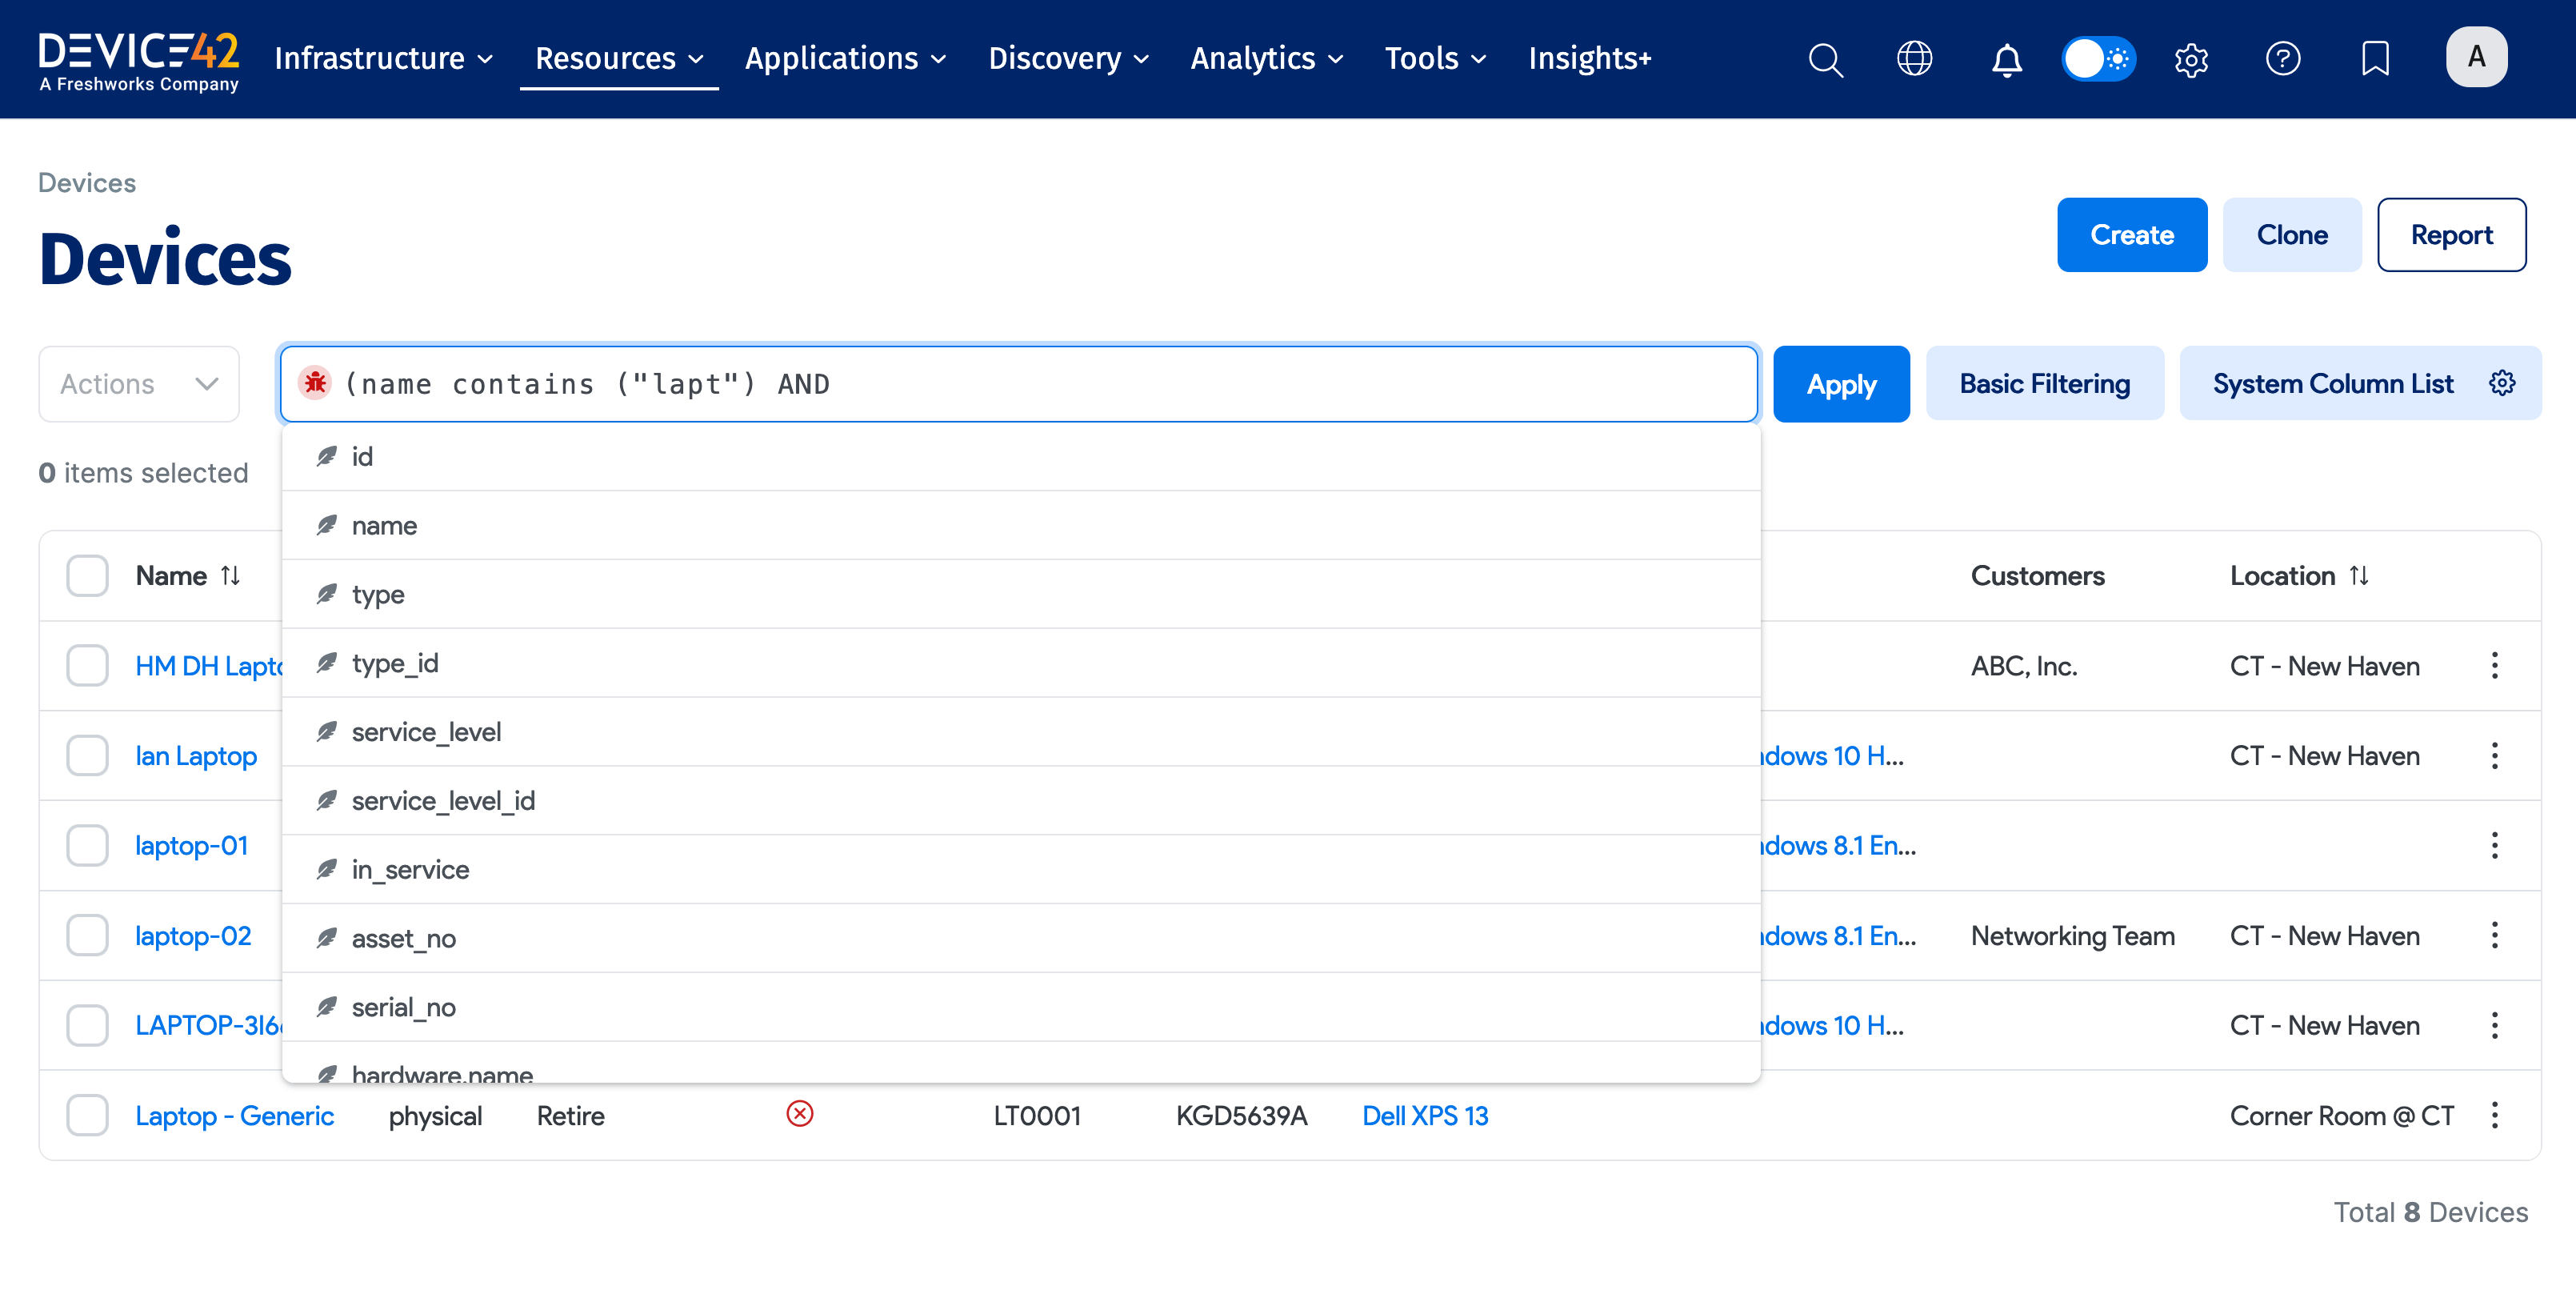Open the help icon
Image resolution: width=2576 pixels, height=1290 pixels.
click(2283, 59)
